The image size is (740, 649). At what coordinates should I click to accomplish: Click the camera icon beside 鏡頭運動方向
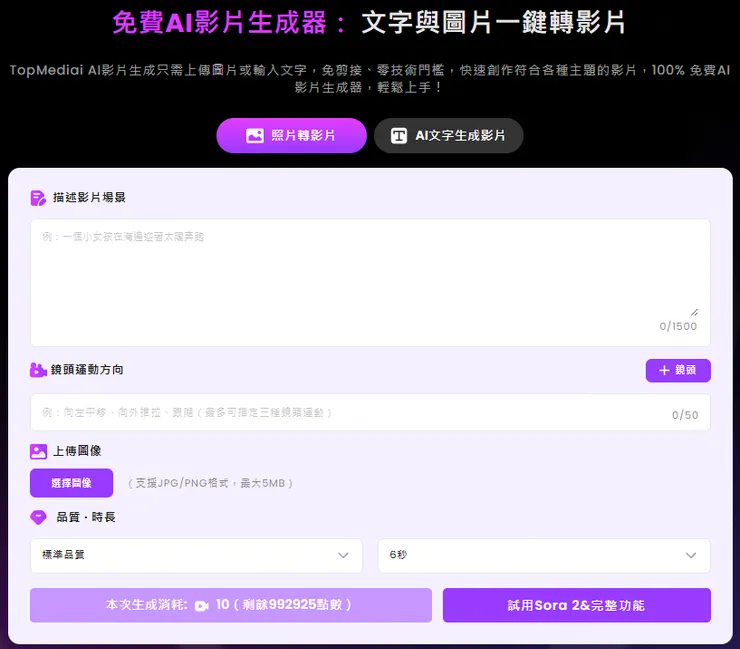click(38, 370)
